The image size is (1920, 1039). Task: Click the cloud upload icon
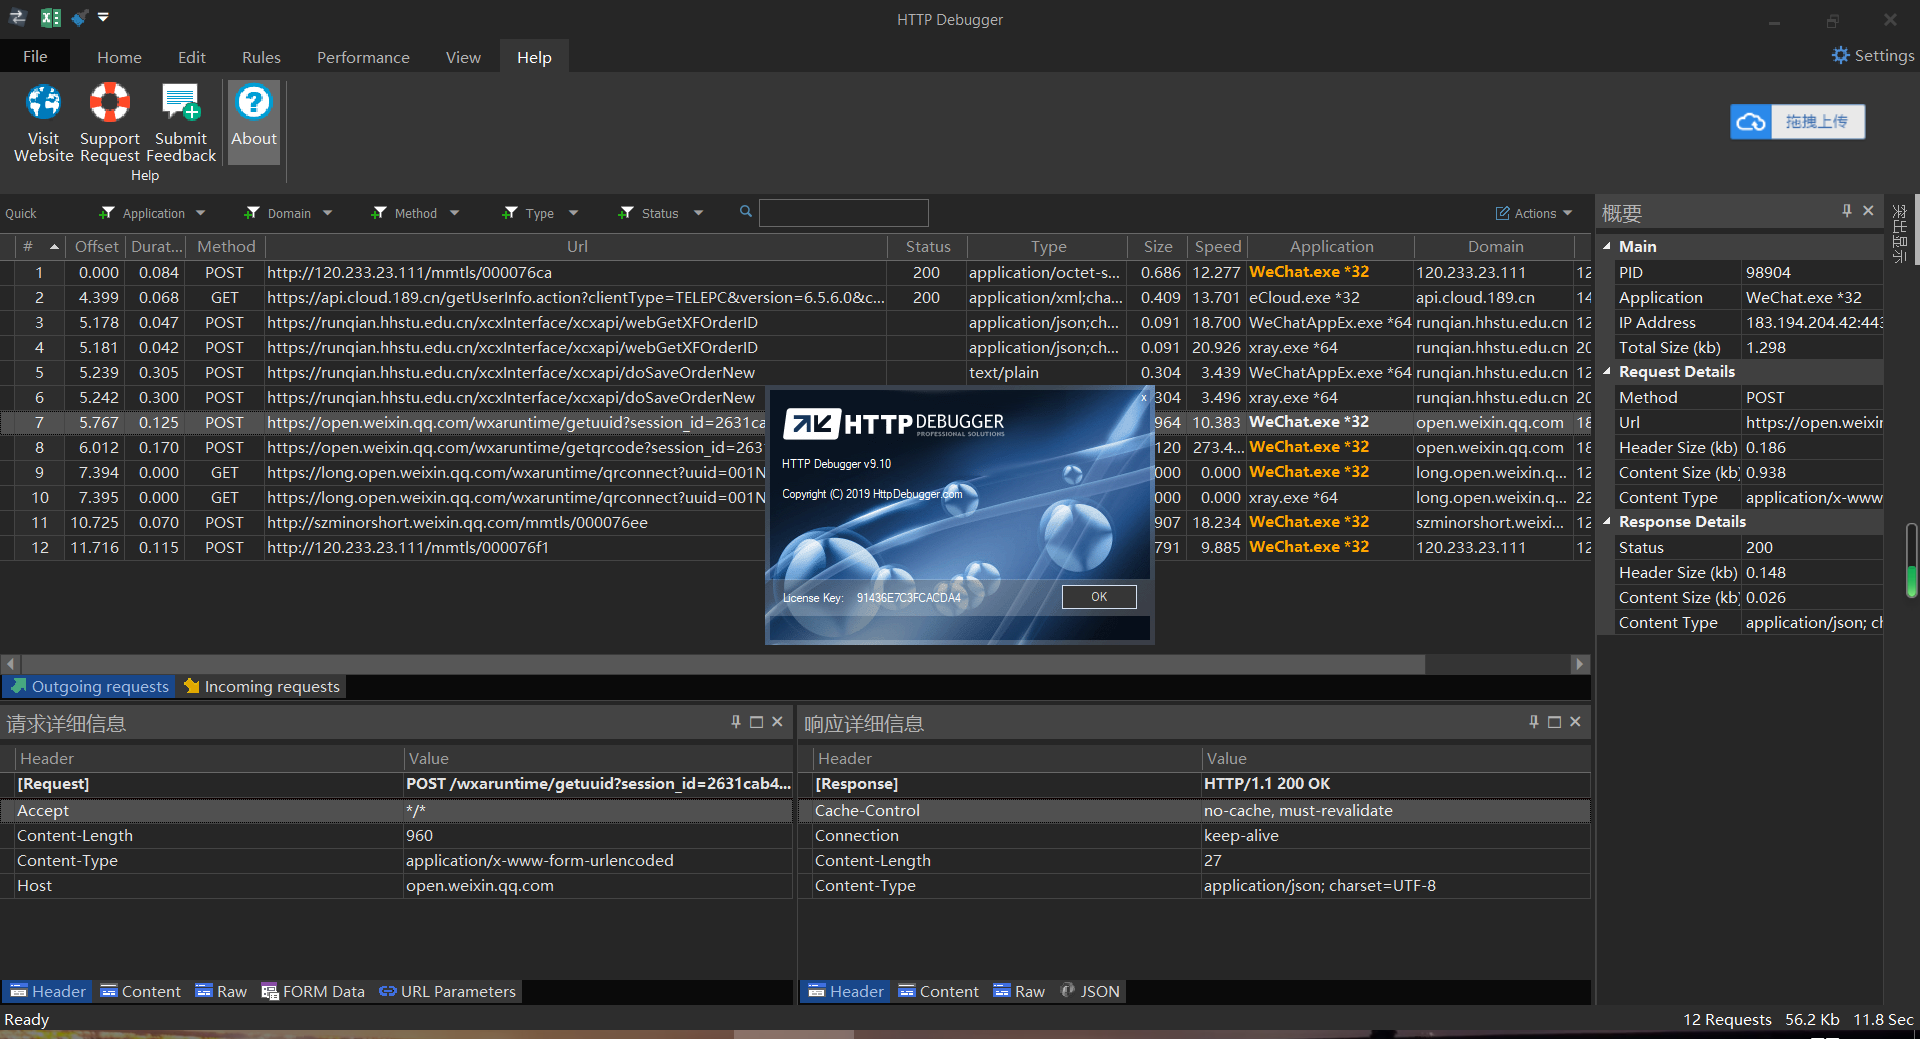click(1751, 122)
